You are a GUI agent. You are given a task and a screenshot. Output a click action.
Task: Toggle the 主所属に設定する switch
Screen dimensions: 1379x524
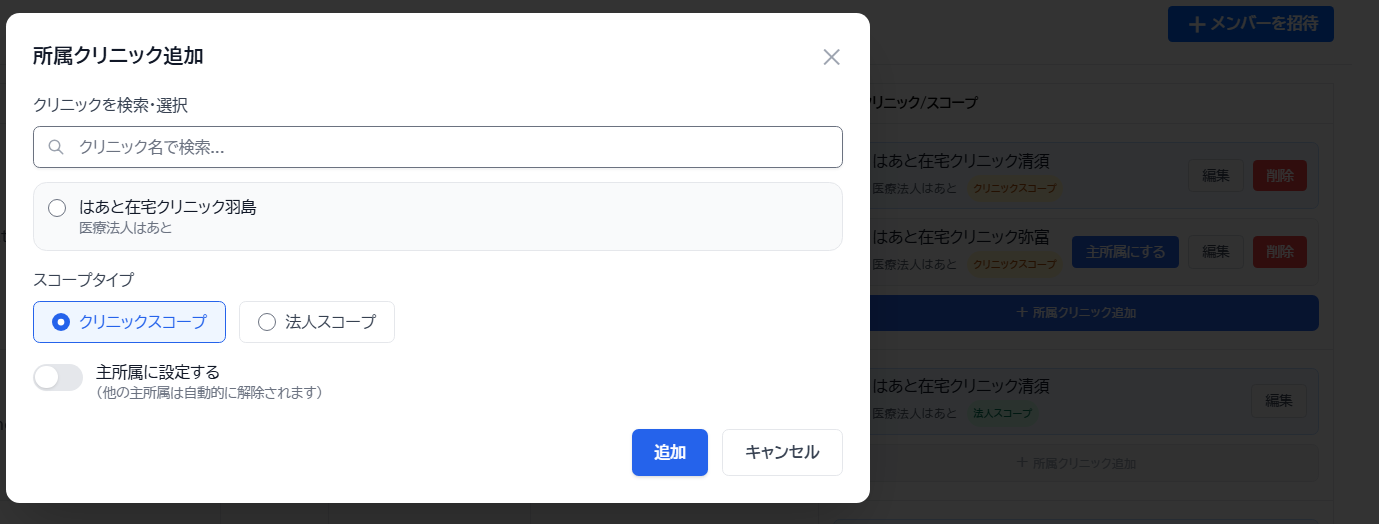[x=58, y=377]
